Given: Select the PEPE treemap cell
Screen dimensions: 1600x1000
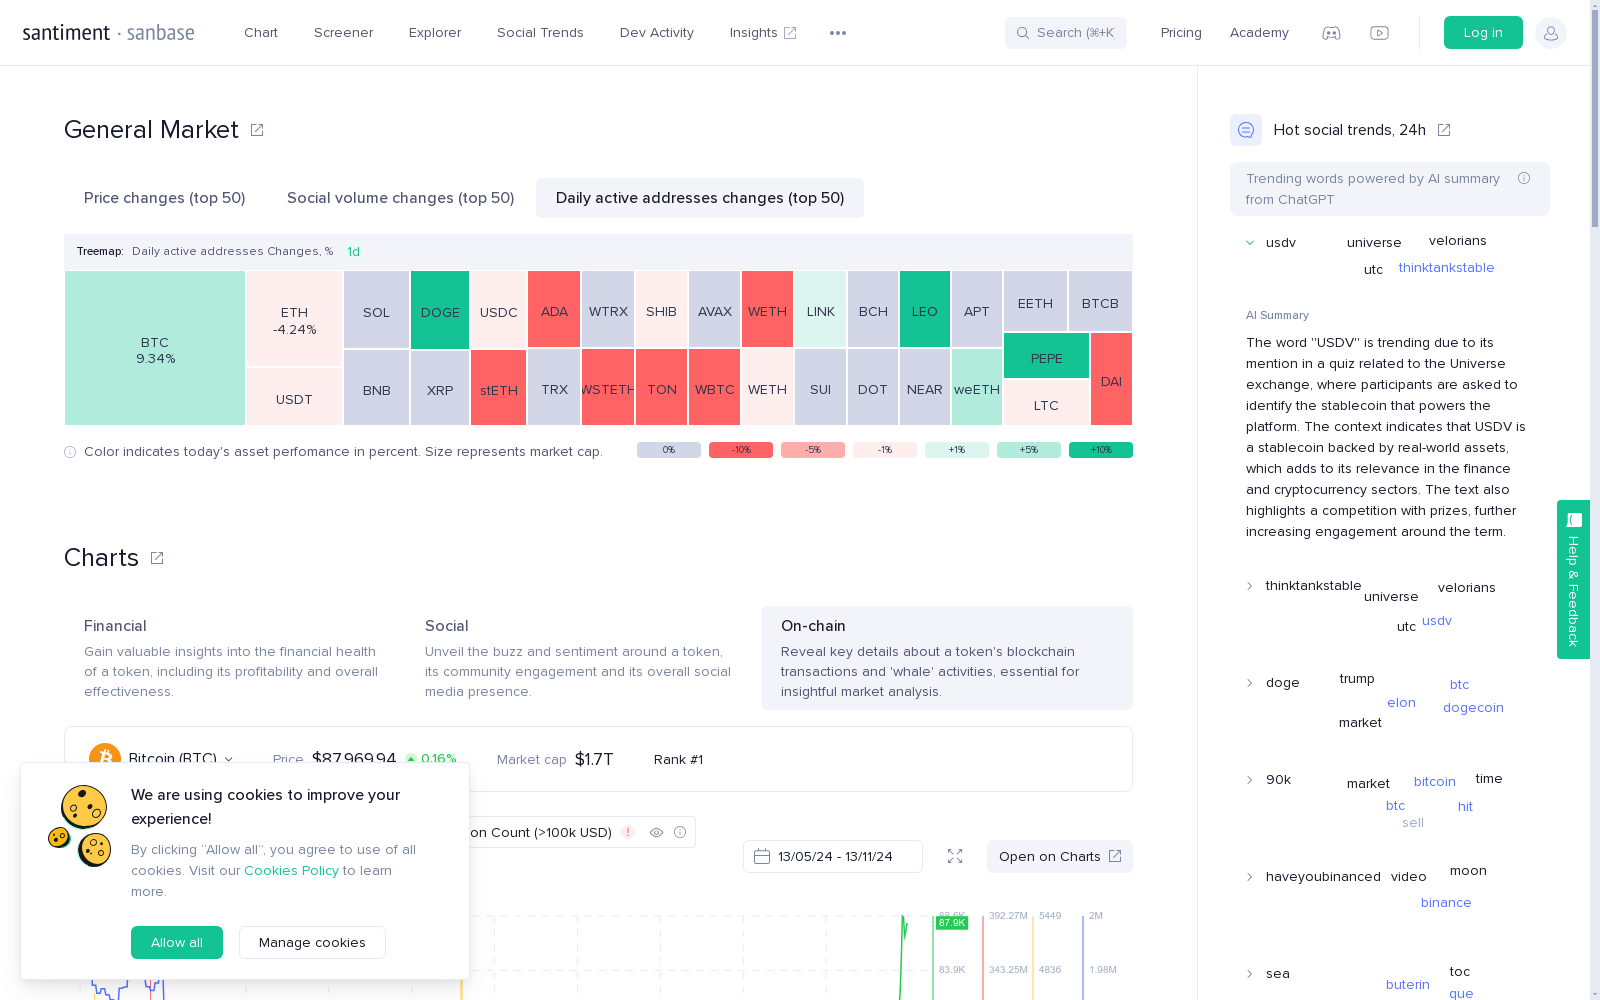Looking at the screenshot, I should pyautogui.click(x=1047, y=356).
